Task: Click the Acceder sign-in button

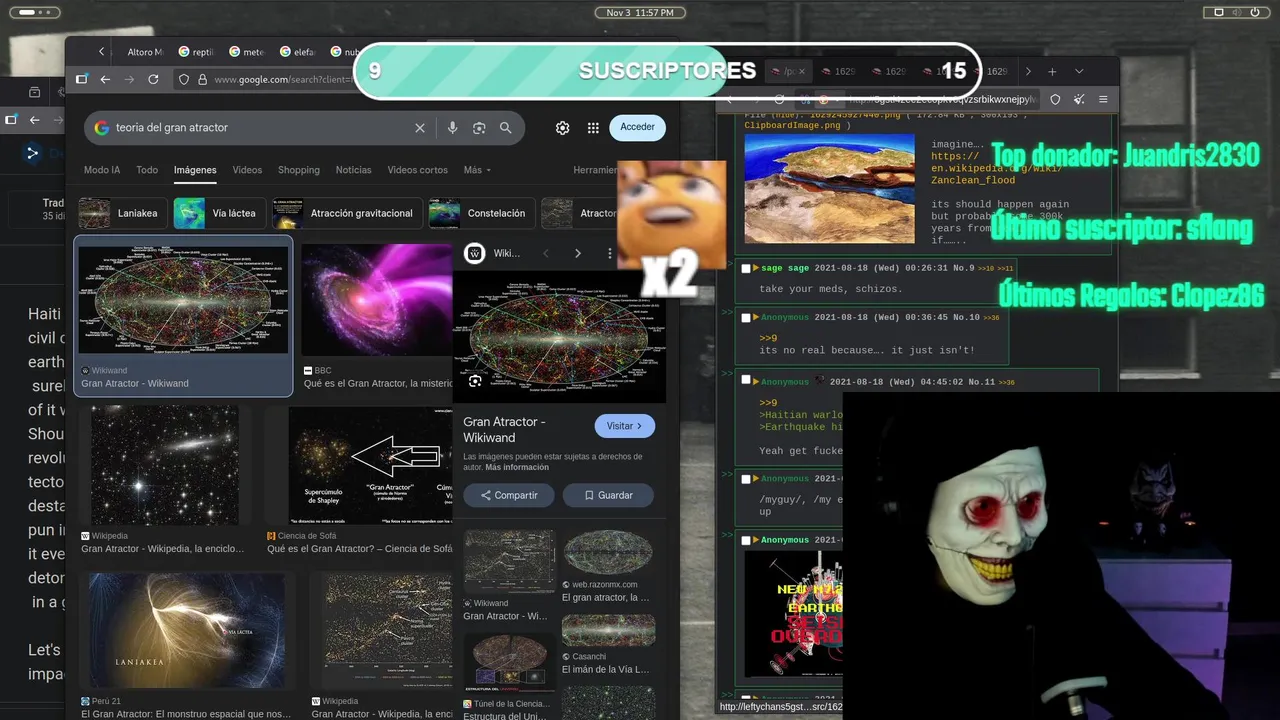Action: pos(637,127)
